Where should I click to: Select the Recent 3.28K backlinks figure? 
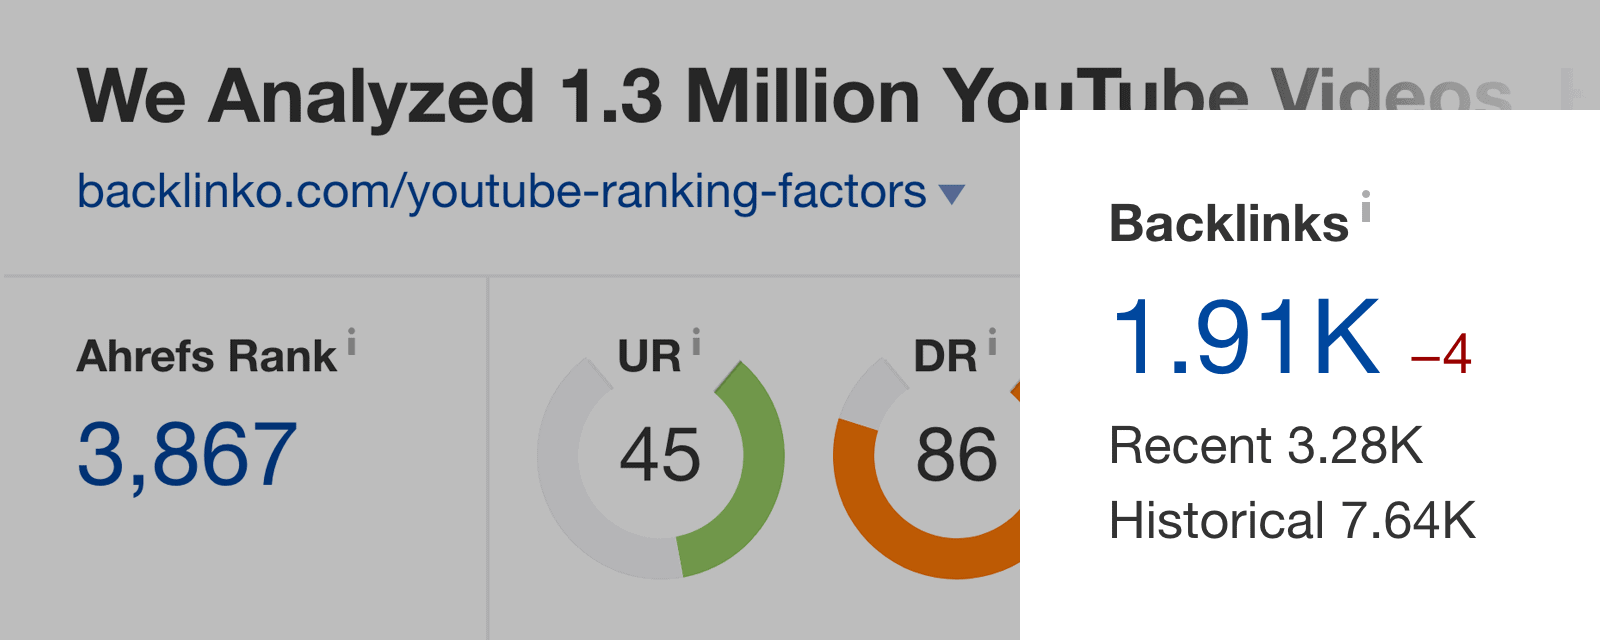click(x=1266, y=445)
